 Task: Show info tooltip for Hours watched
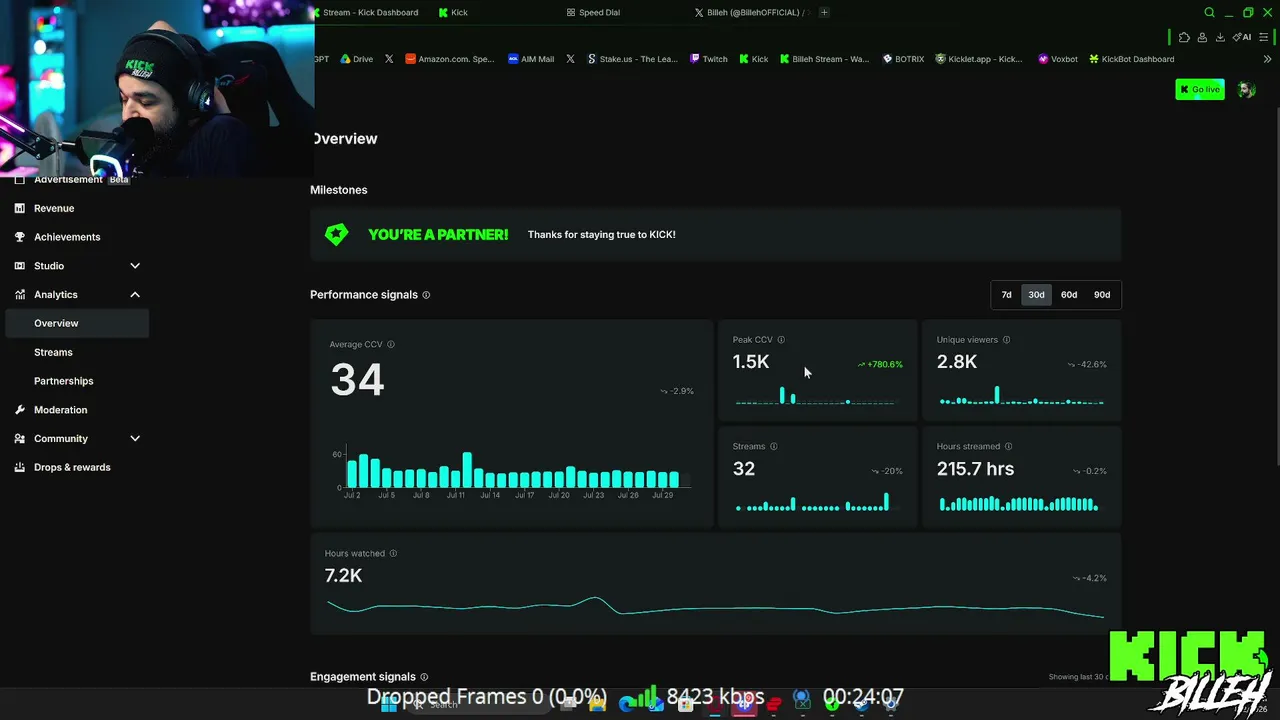393,553
